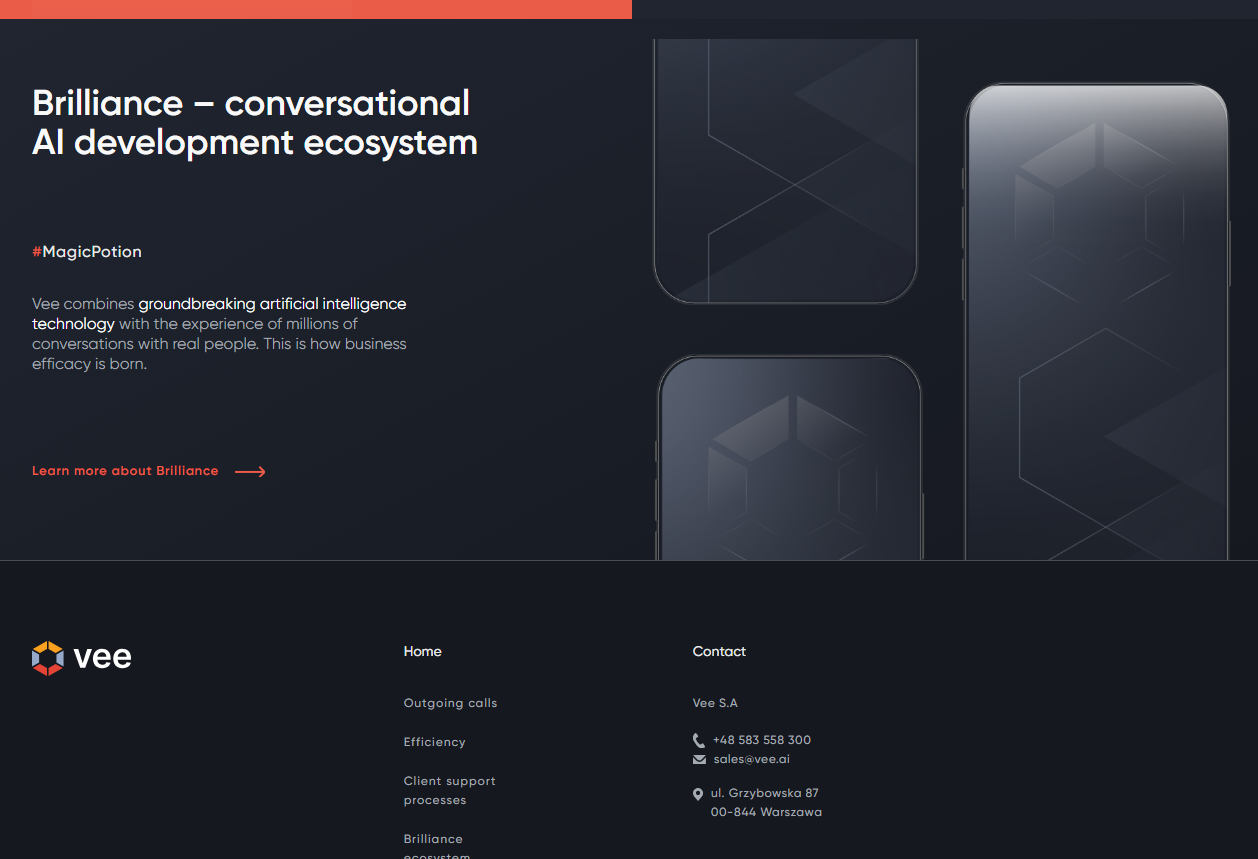Click the envelope icon beside sales@vee.ai
Screen dimensions: 1258x859
tap(699, 760)
